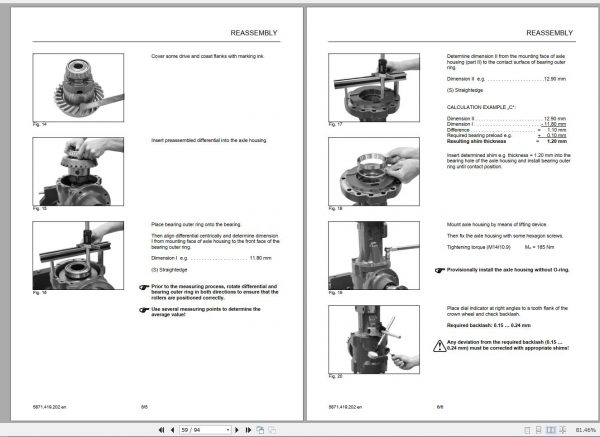The height and width of the screenshot is (437, 600).
Task: Jump to the last page
Action: click(x=248, y=430)
